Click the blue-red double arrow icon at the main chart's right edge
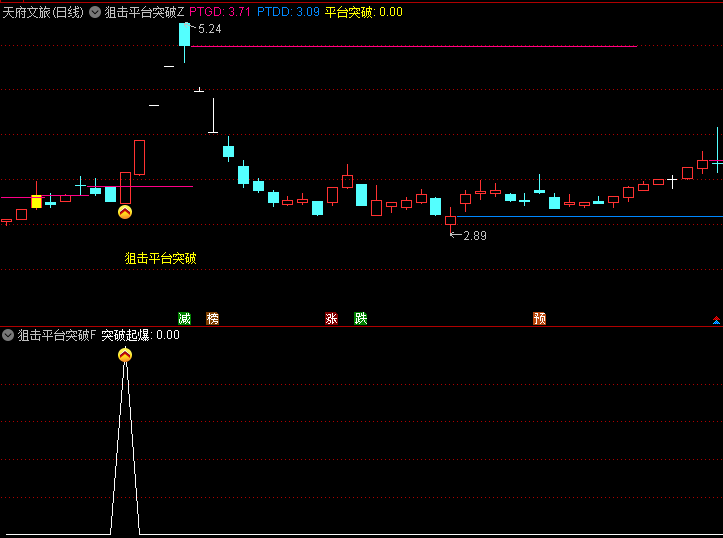723x538 pixels. point(716,320)
